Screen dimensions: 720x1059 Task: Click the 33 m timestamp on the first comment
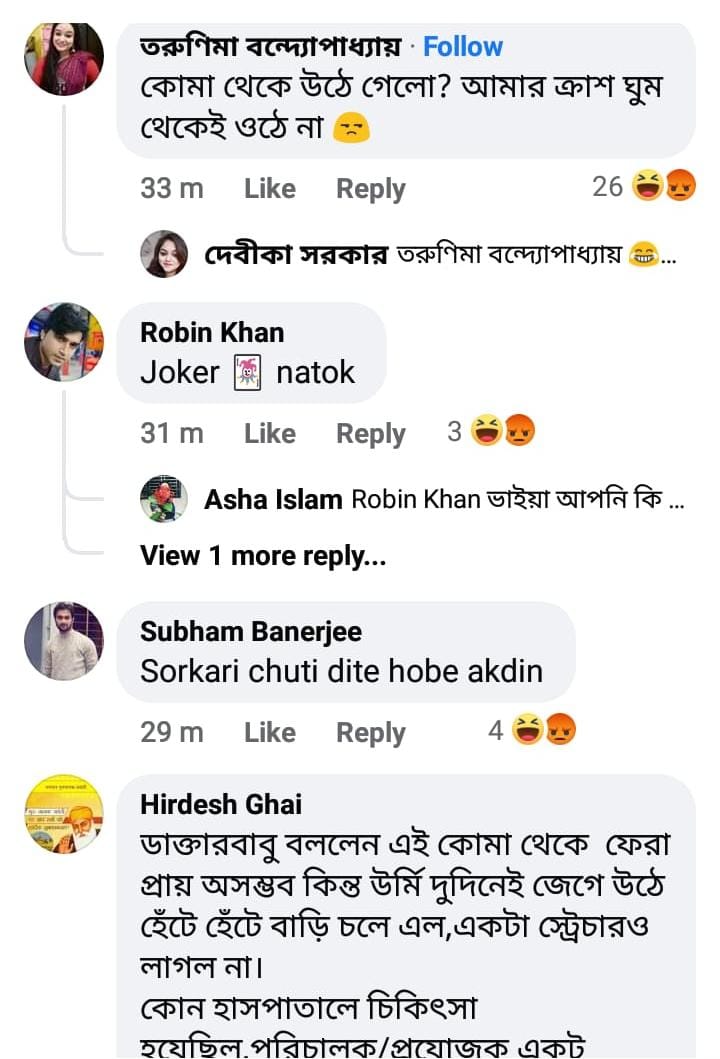(x=171, y=188)
